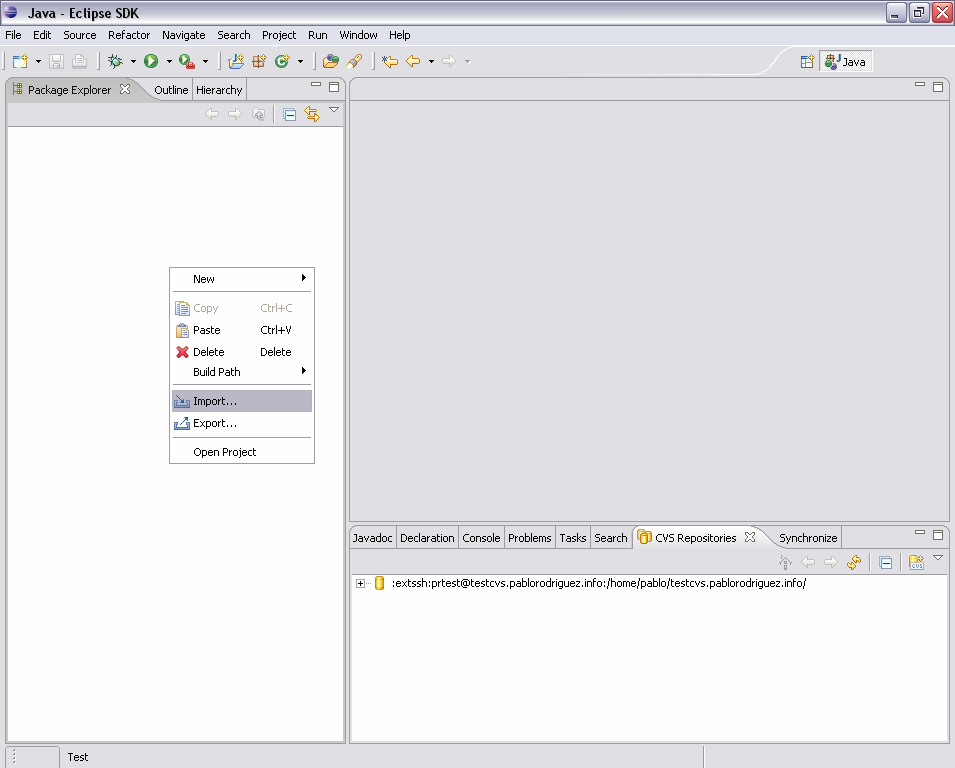Go to Last Edit Location icon
Viewport: 955px width, 768px height.
coord(390,61)
